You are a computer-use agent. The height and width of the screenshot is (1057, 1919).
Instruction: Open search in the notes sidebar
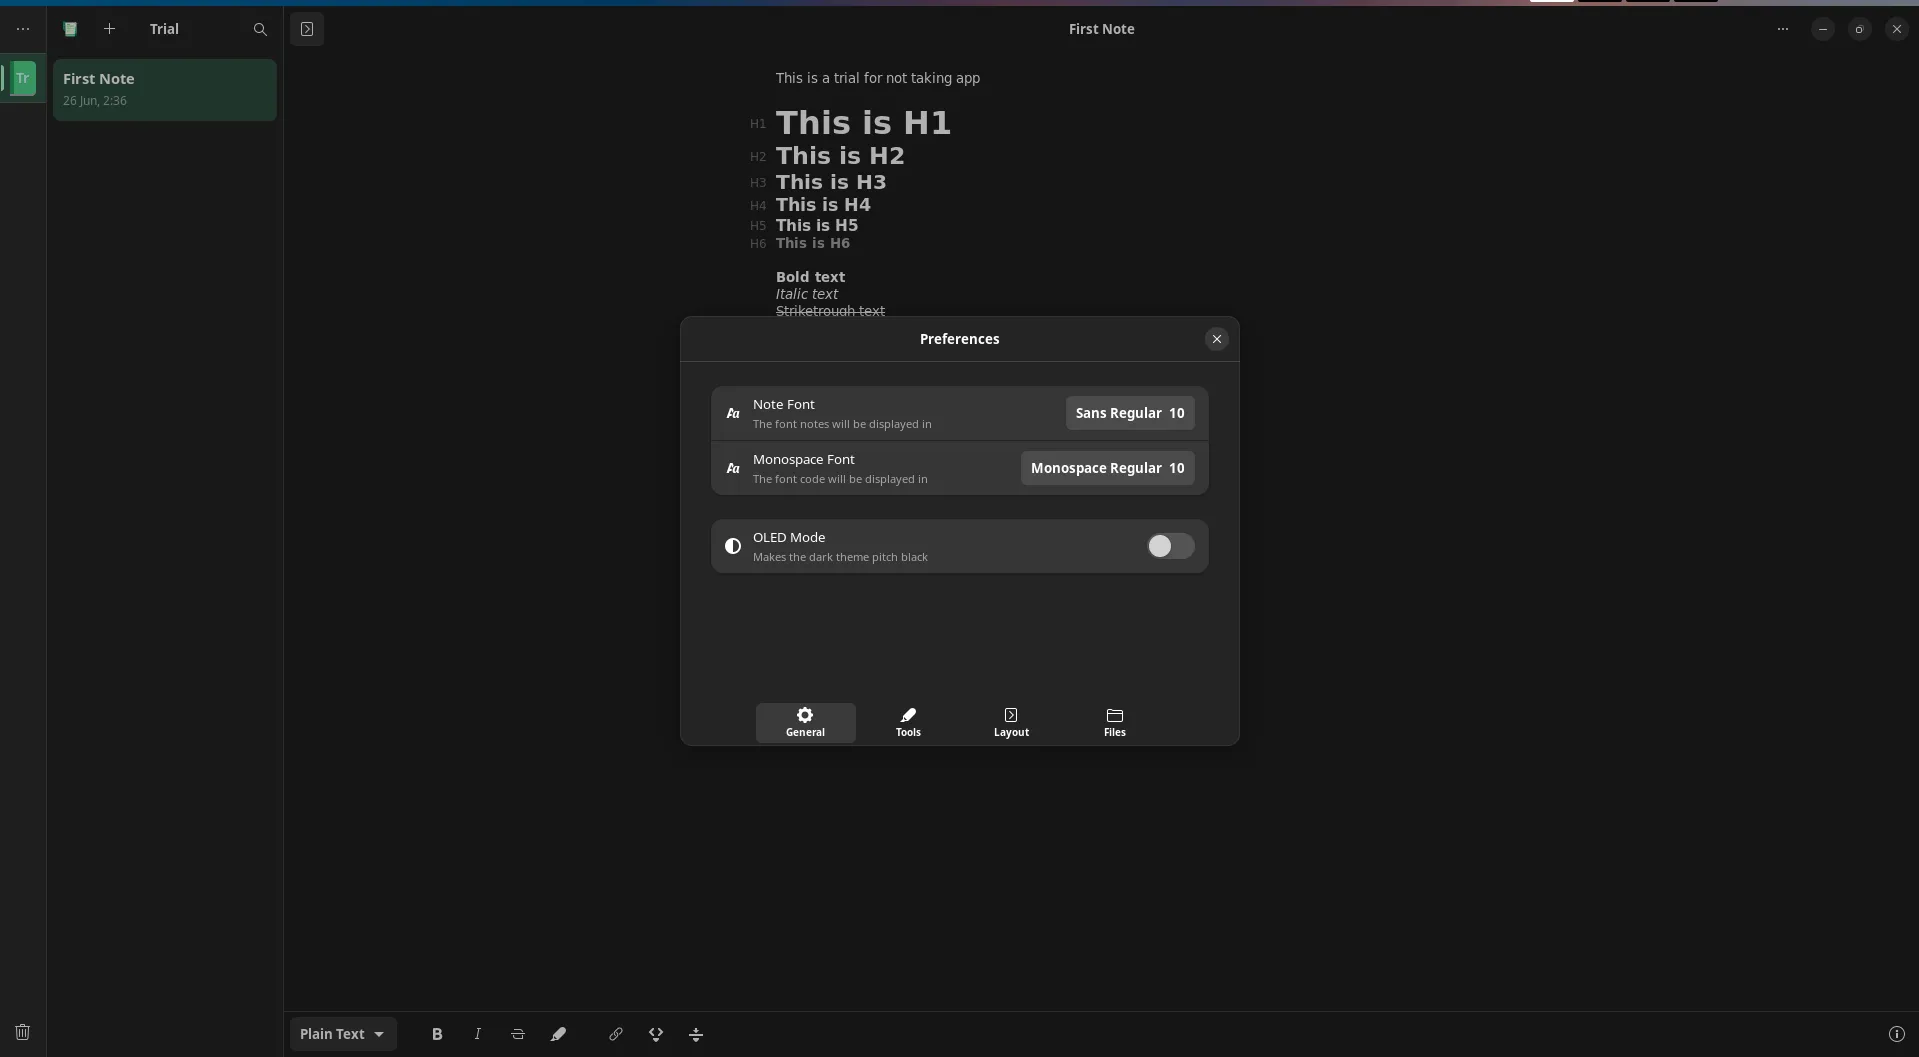click(260, 29)
